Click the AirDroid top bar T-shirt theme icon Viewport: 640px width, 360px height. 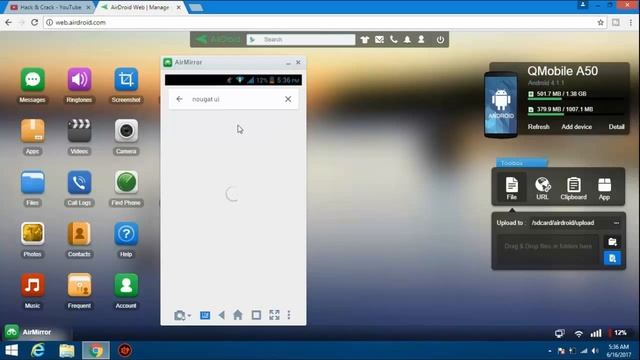coord(364,40)
